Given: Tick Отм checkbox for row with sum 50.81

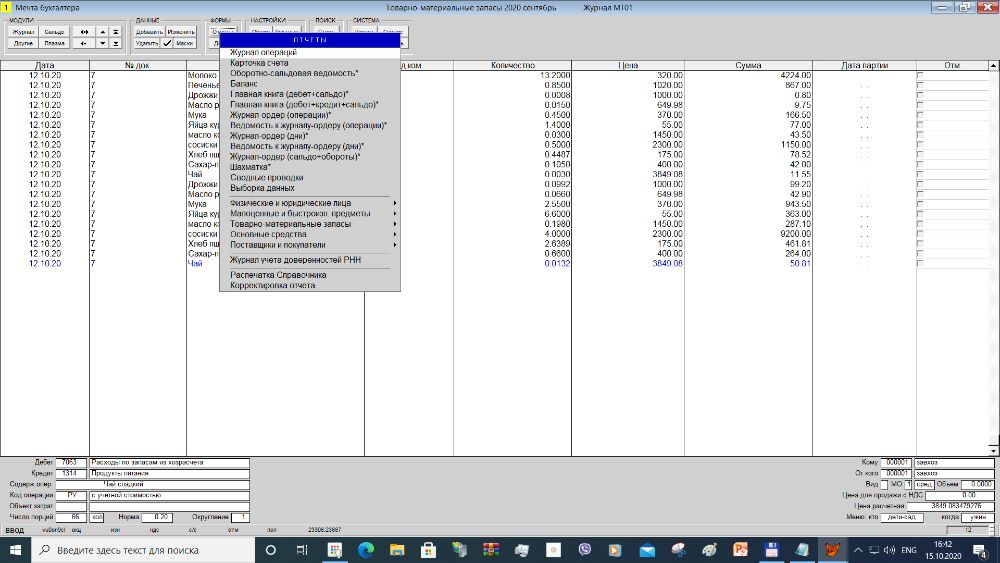Looking at the screenshot, I should [x=920, y=263].
